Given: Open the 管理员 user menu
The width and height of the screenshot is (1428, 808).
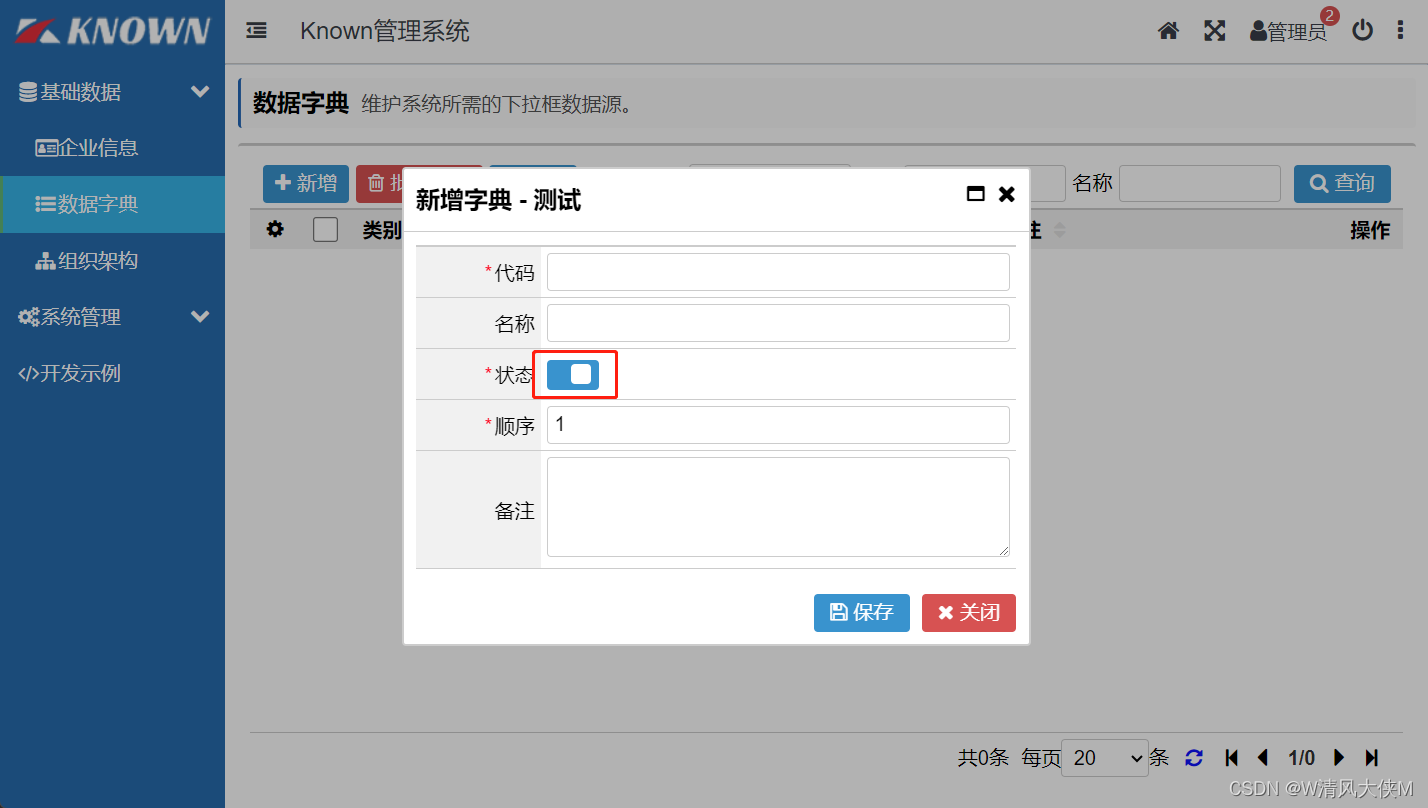Looking at the screenshot, I should click(1288, 32).
